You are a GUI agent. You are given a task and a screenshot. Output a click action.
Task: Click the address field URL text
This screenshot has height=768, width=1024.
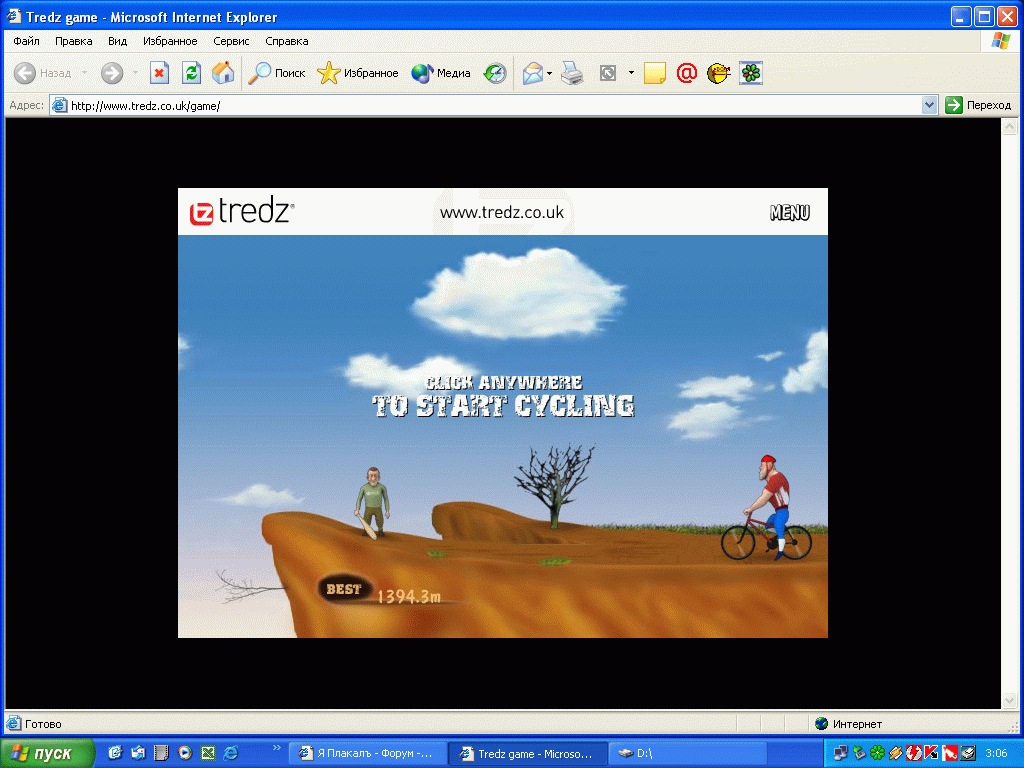(145, 106)
